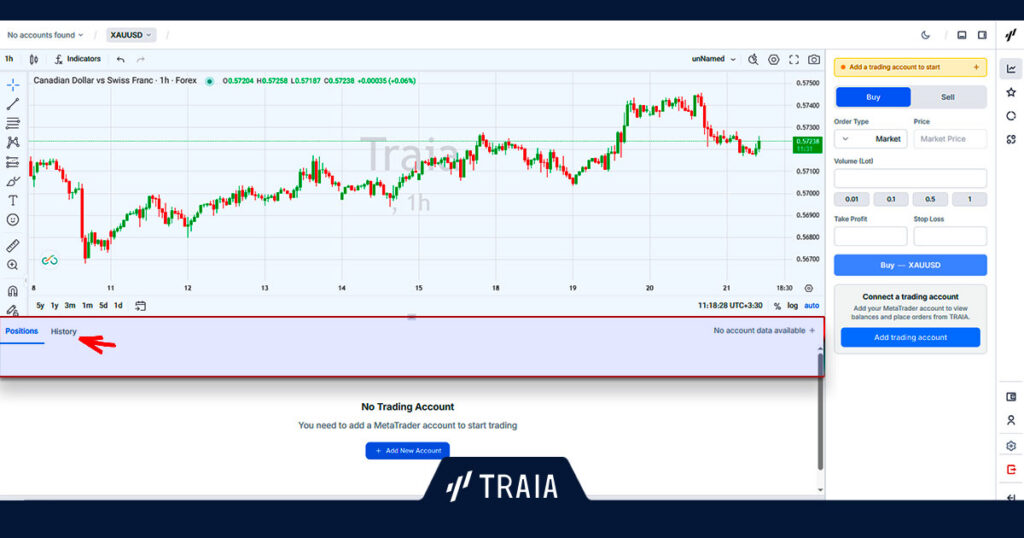Select the Sell tab
1024x538 pixels.
(x=948, y=97)
